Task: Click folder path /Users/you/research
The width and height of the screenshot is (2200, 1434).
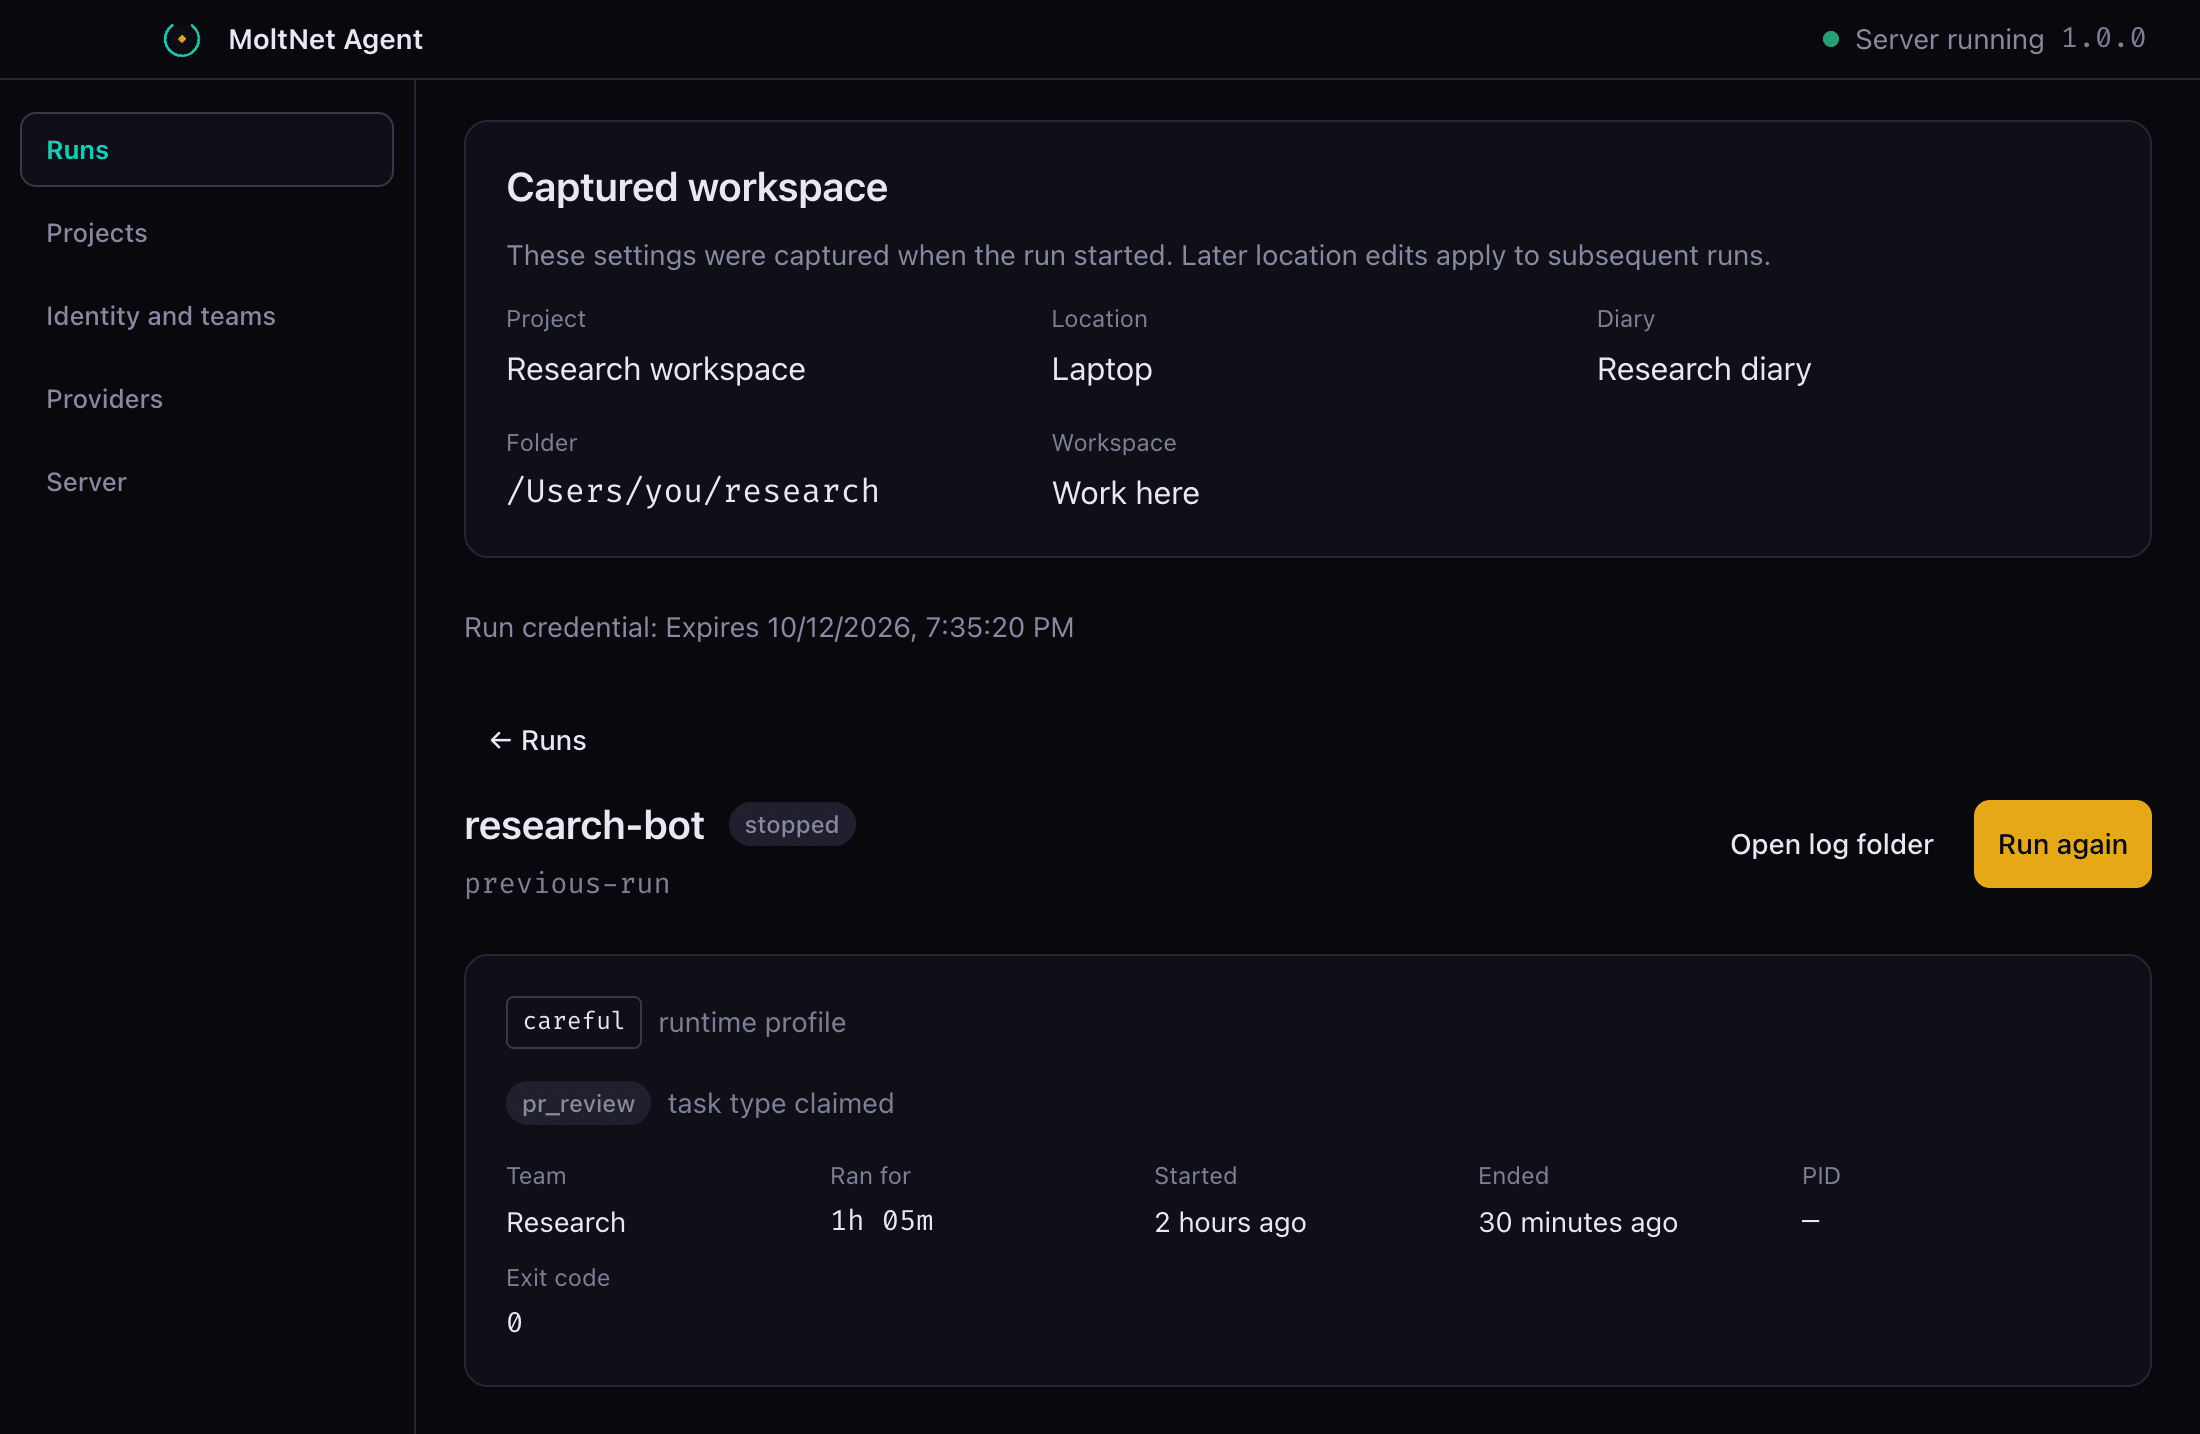Action: coord(692,491)
